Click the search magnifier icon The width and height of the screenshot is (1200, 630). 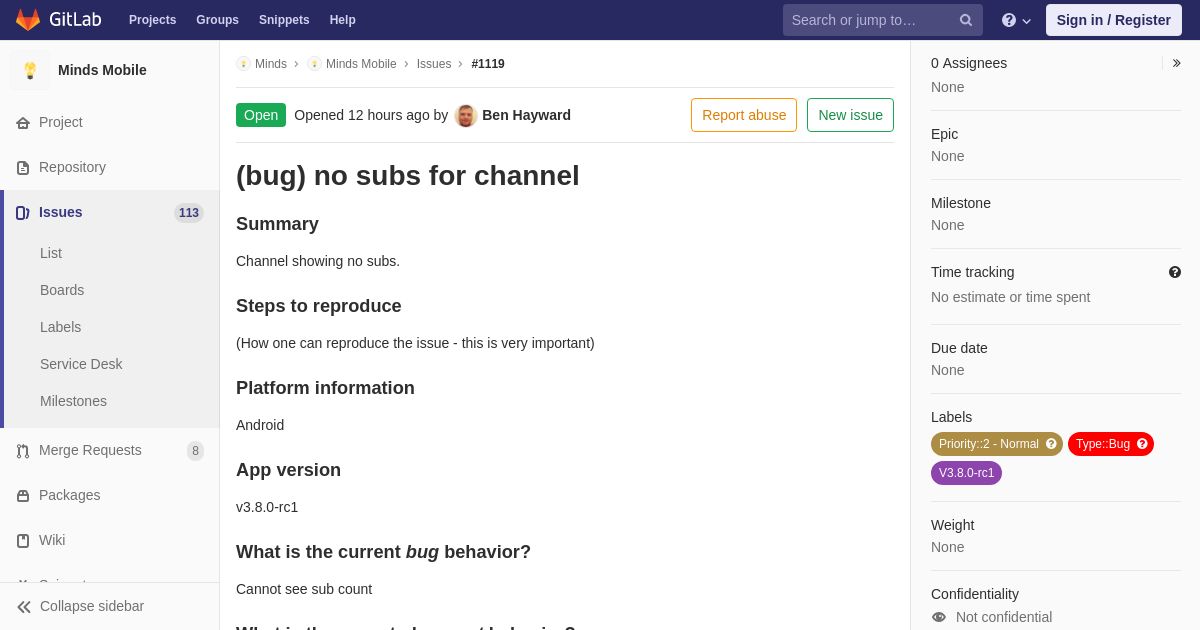(966, 20)
